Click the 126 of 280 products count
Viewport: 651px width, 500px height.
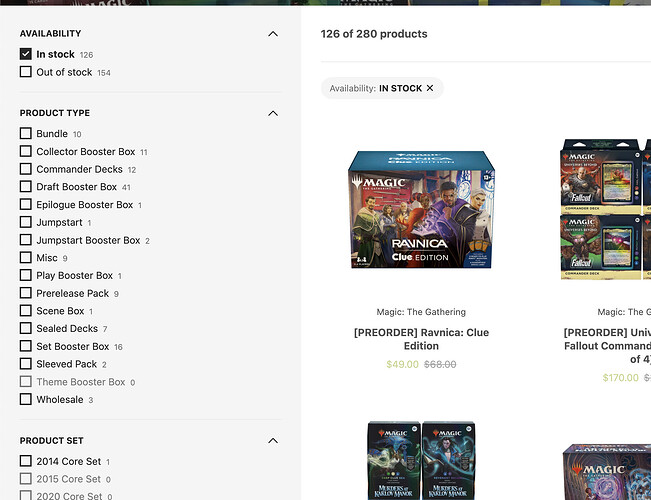click(x=374, y=34)
